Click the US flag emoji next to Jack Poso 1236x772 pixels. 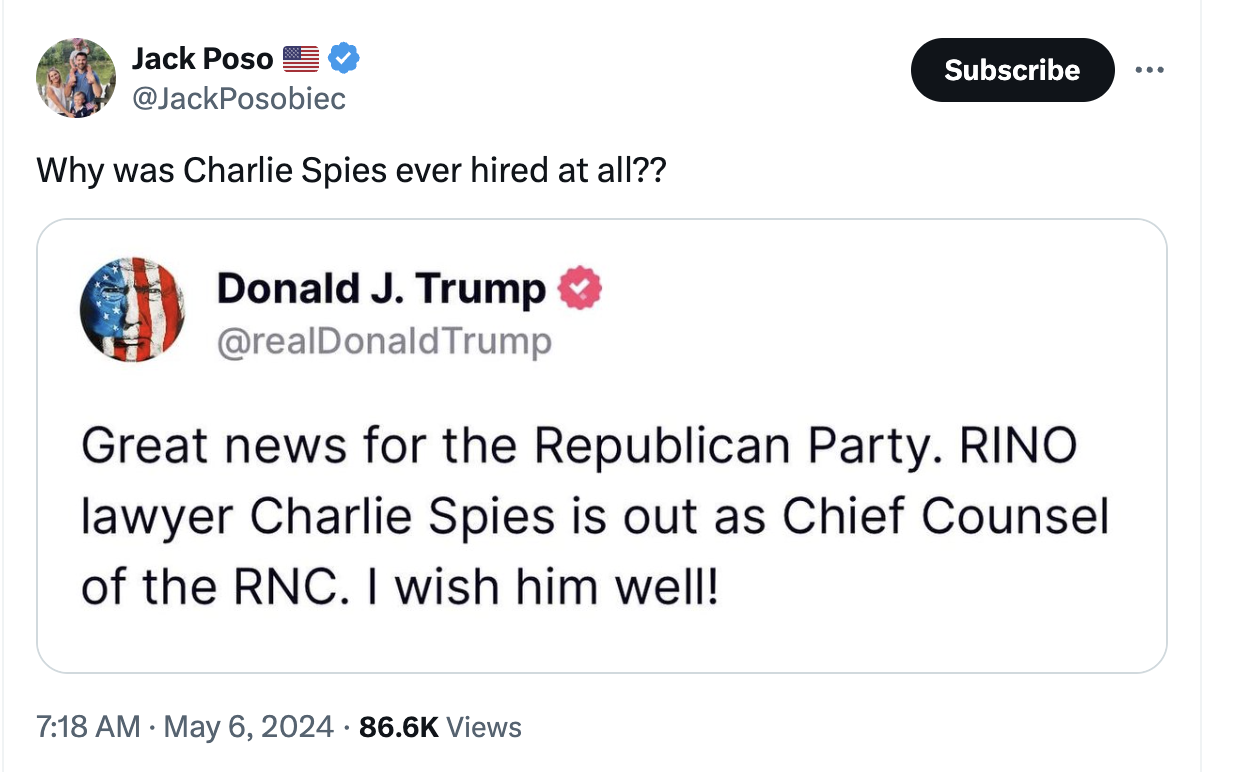[x=301, y=59]
